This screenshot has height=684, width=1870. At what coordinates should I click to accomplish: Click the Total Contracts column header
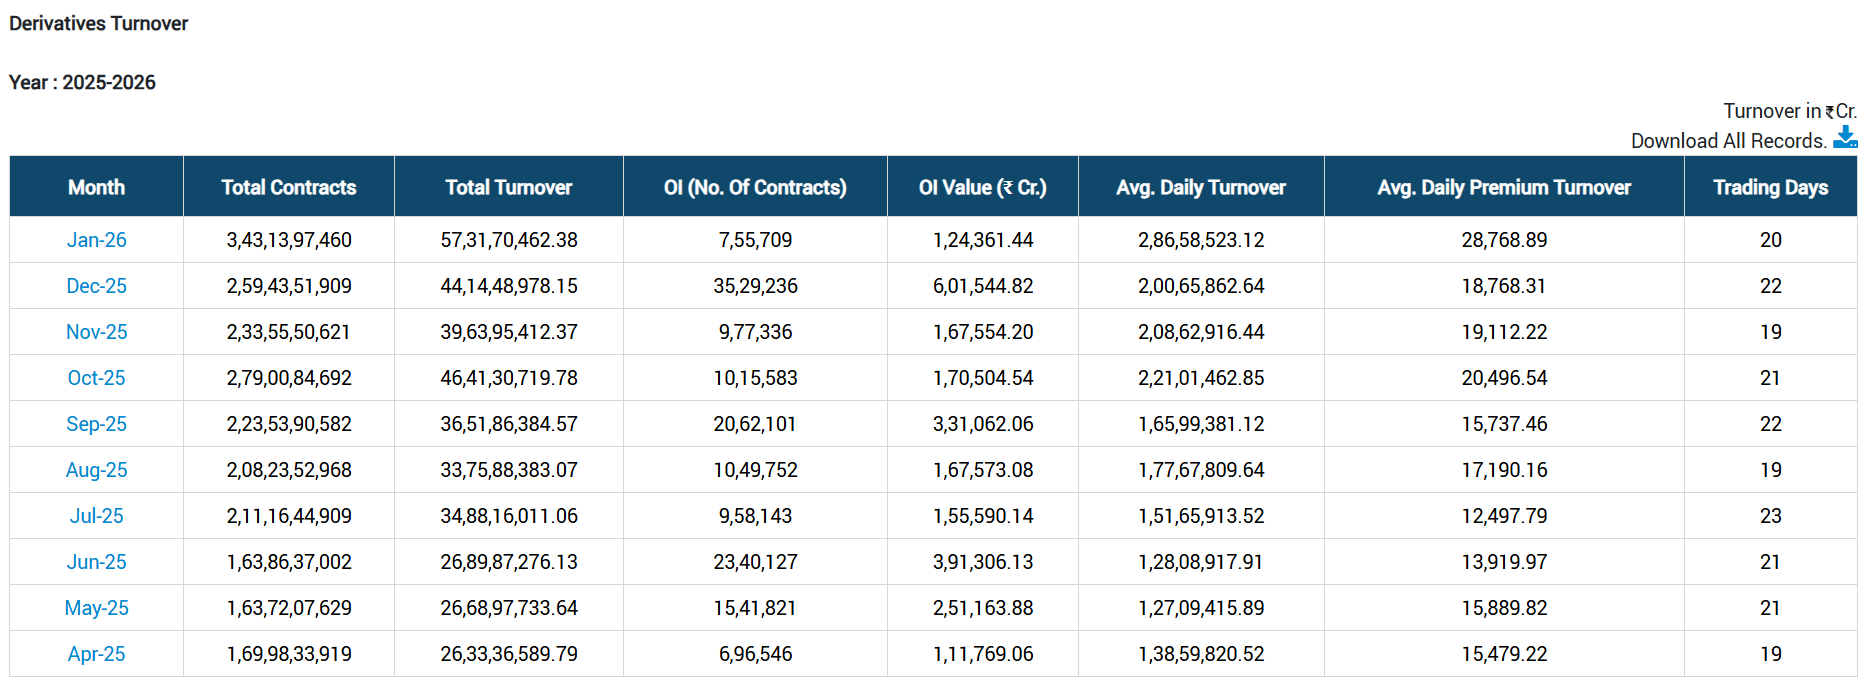(288, 187)
